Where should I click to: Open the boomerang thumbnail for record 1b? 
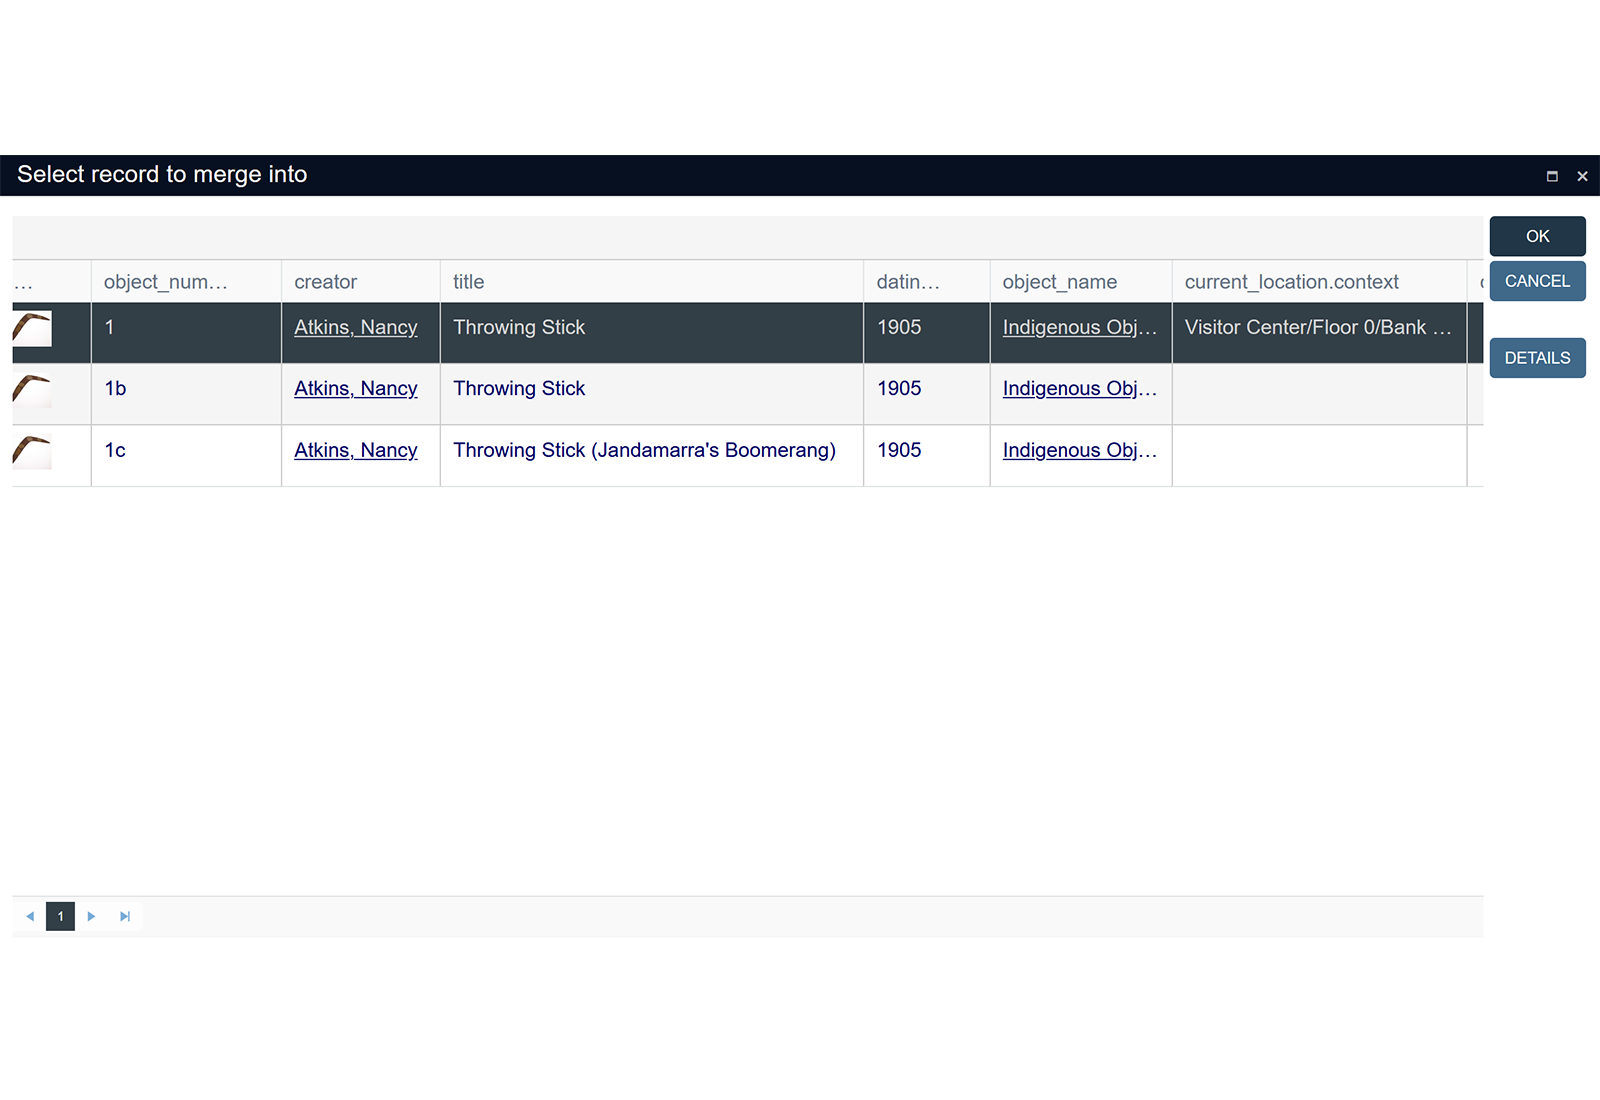pyautogui.click(x=32, y=390)
